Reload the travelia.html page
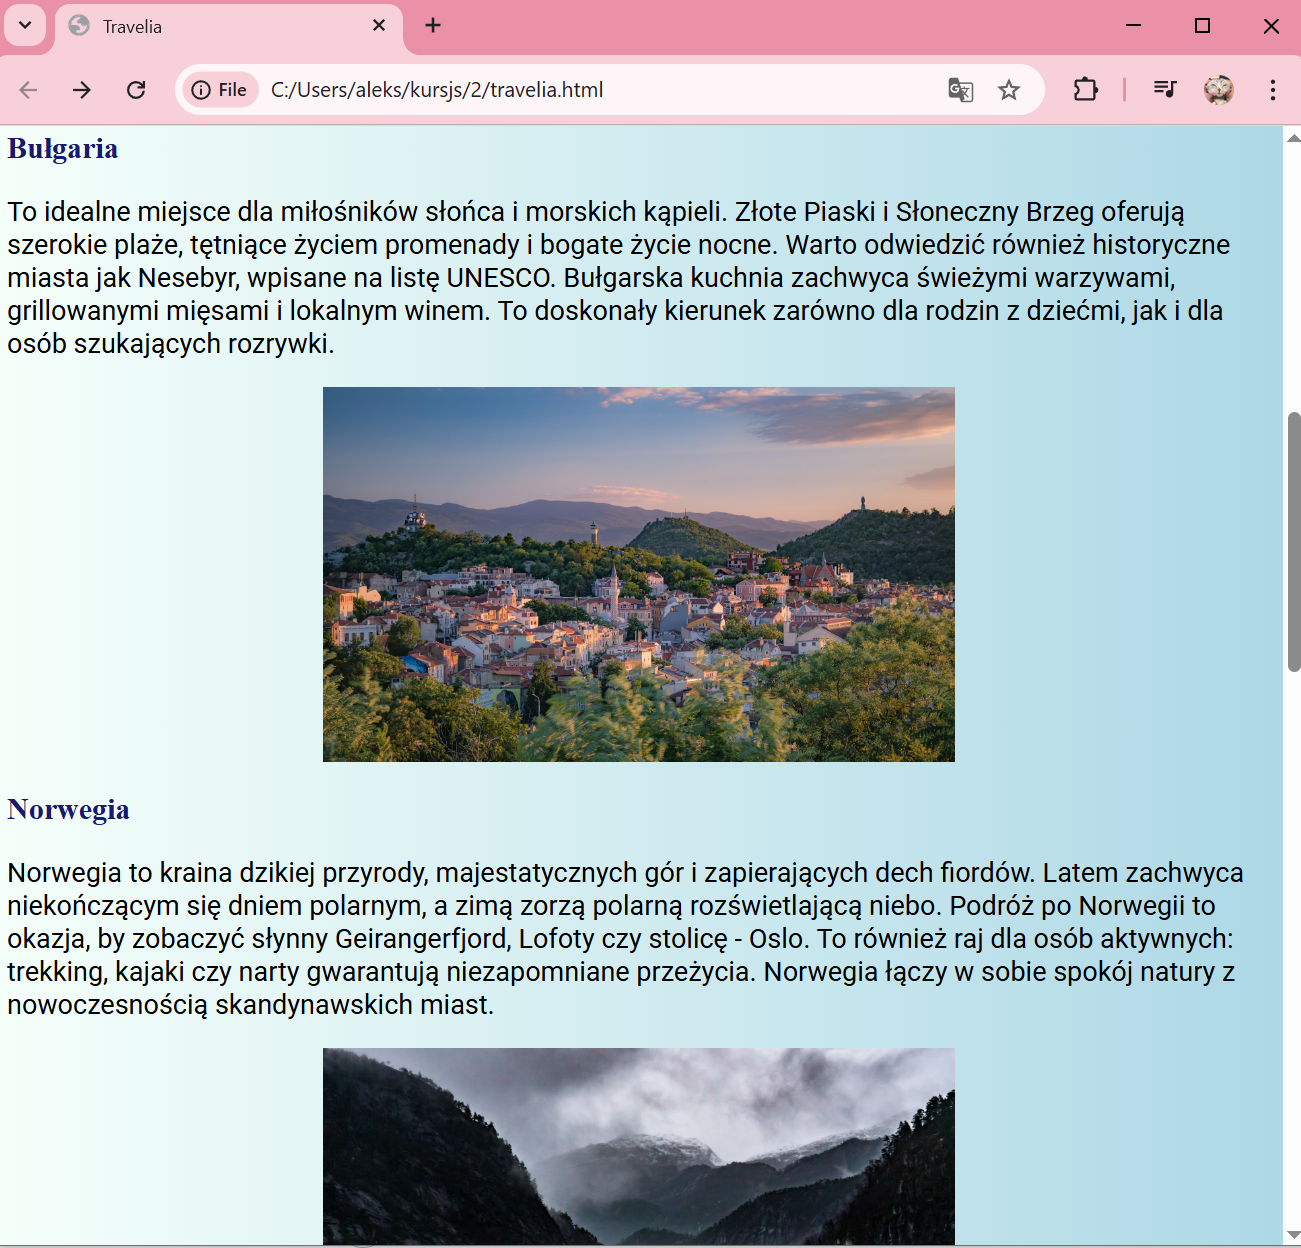 [136, 90]
